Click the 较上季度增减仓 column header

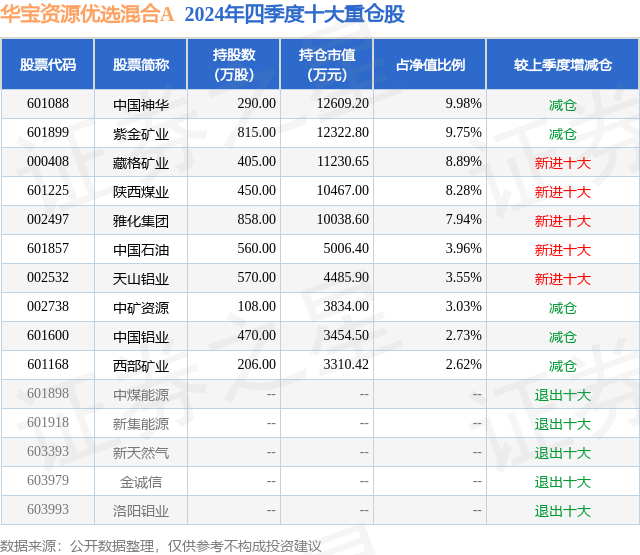[562, 64]
